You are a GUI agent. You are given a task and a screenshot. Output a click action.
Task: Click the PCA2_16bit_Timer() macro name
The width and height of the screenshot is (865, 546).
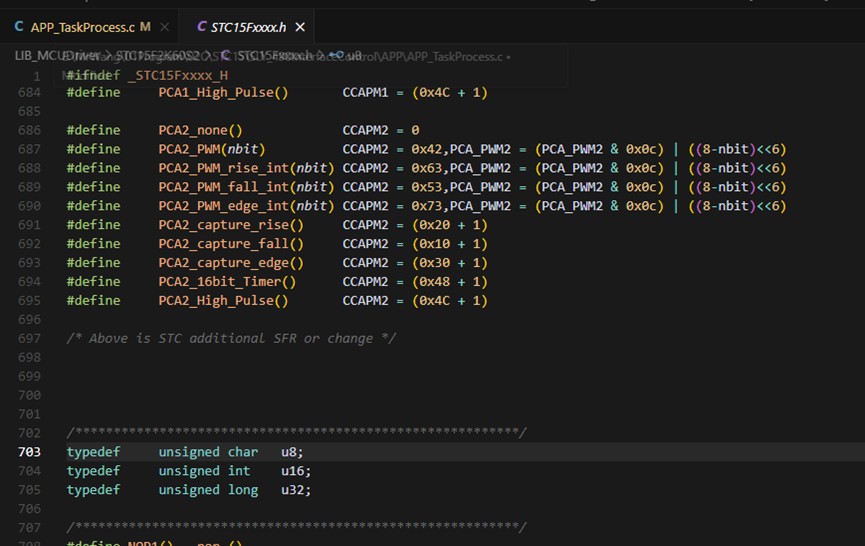[227, 282]
